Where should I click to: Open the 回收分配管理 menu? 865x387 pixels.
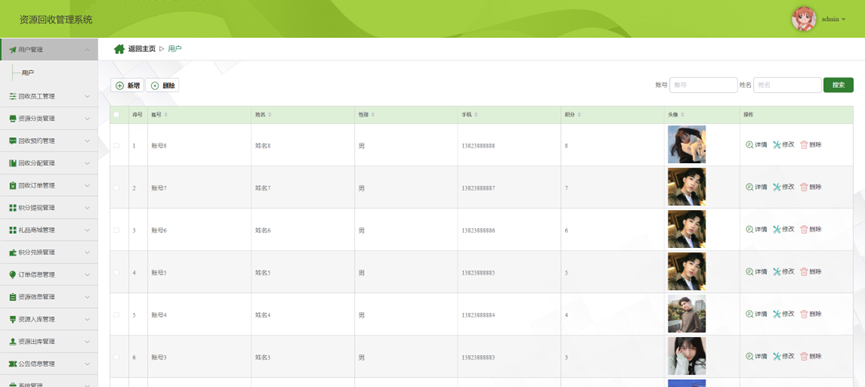pyautogui.click(x=49, y=163)
